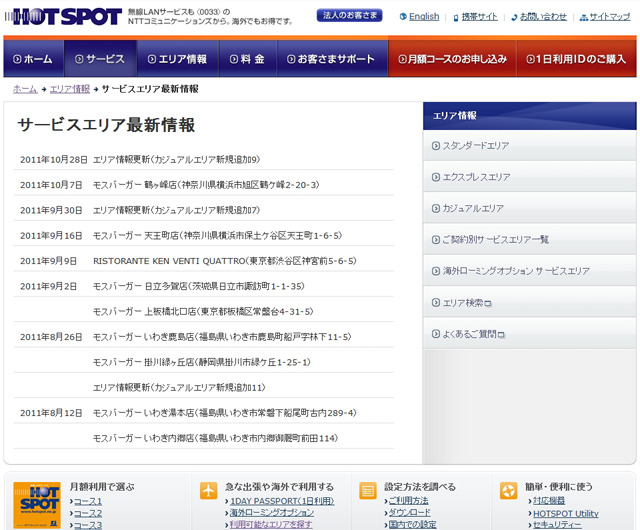640x530 pixels.
Task: Click the エリア情報 sidebar header
Action: [529, 116]
